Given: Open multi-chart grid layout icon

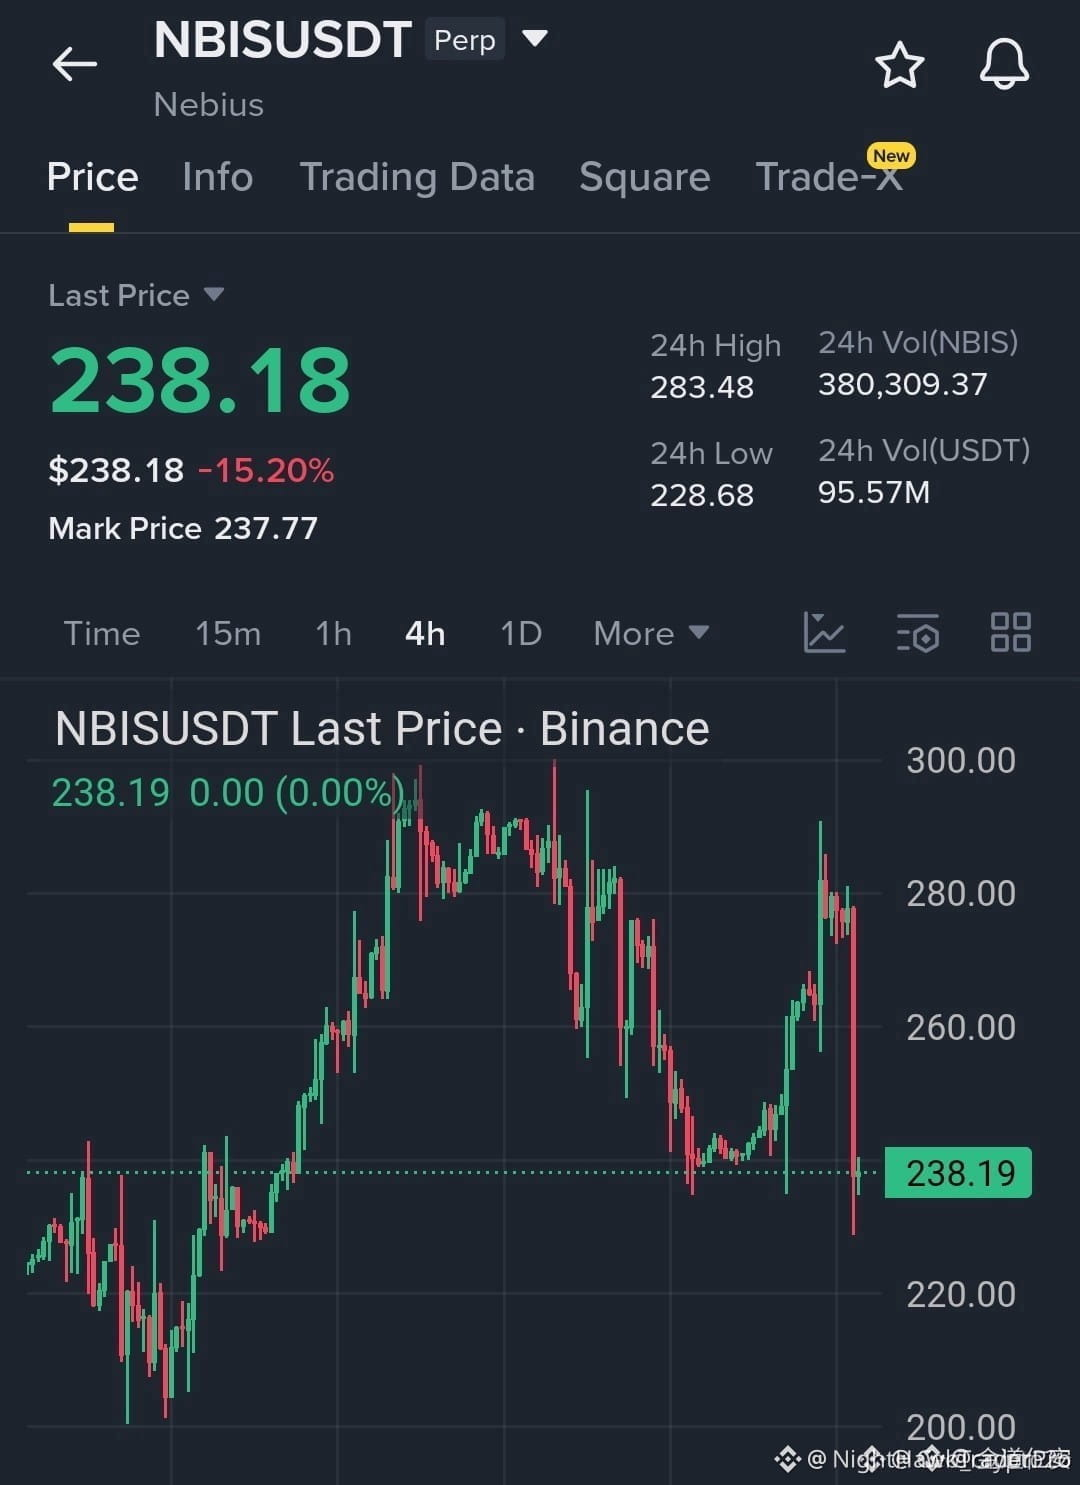Looking at the screenshot, I should click(x=1011, y=633).
